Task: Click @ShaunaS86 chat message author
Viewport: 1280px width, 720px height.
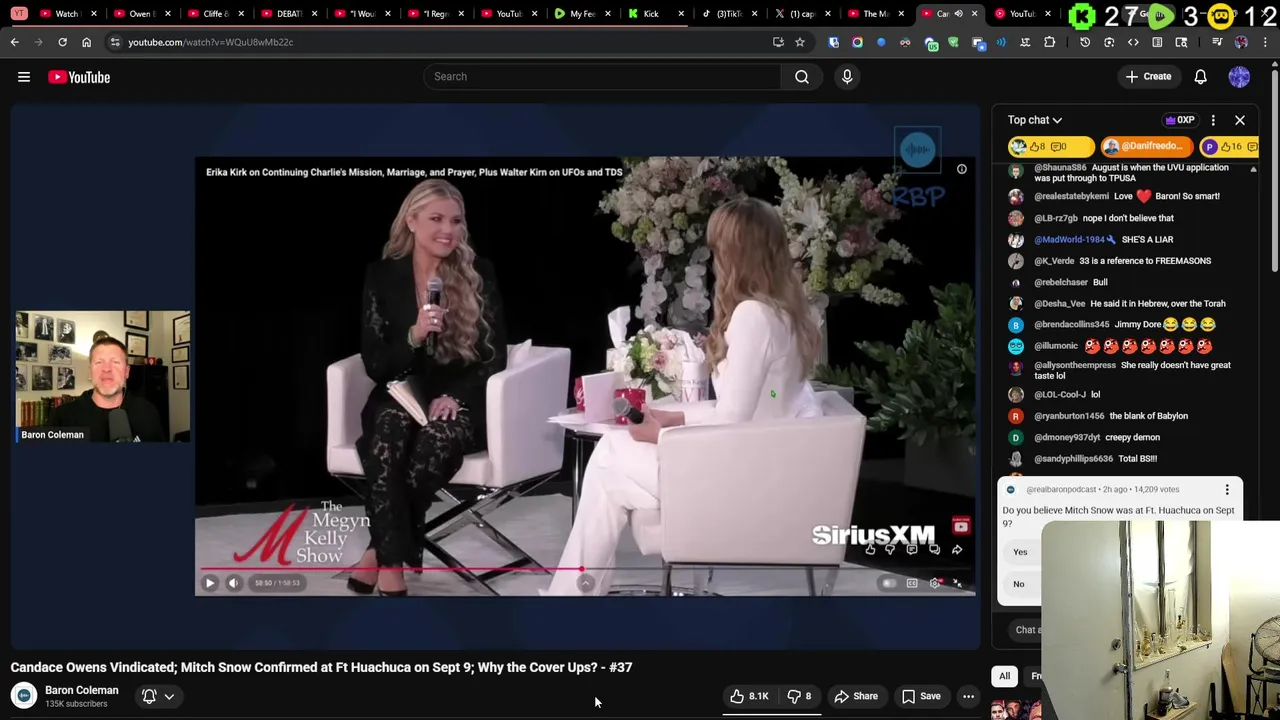Action: pyautogui.click(x=1060, y=168)
